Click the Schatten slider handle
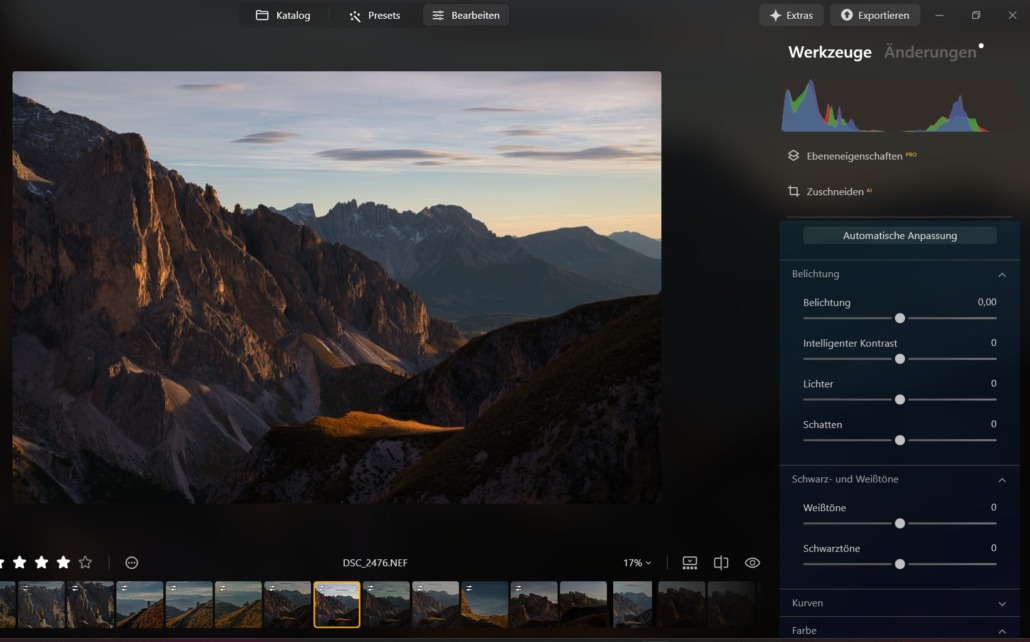The width and height of the screenshot is (1030, 642). tap(900, 440)
